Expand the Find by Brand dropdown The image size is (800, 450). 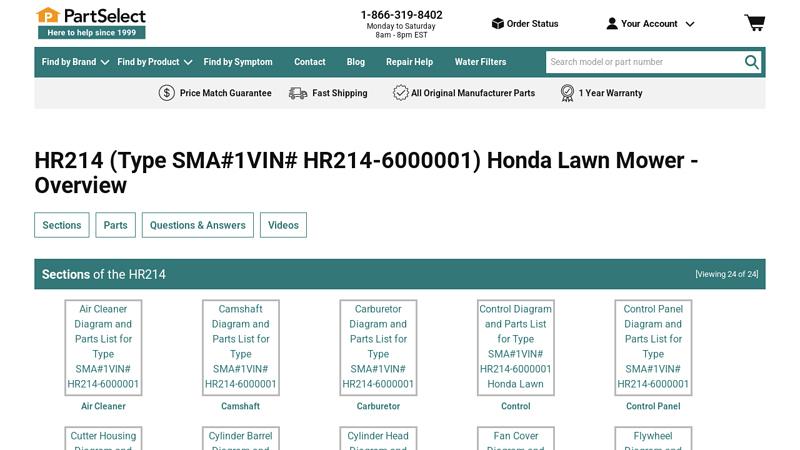click(75, 62)
